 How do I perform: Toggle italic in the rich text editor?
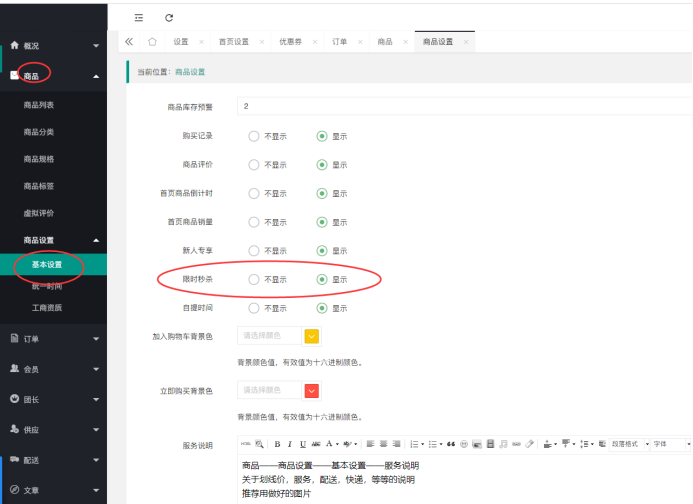click(x=290, y=443)
